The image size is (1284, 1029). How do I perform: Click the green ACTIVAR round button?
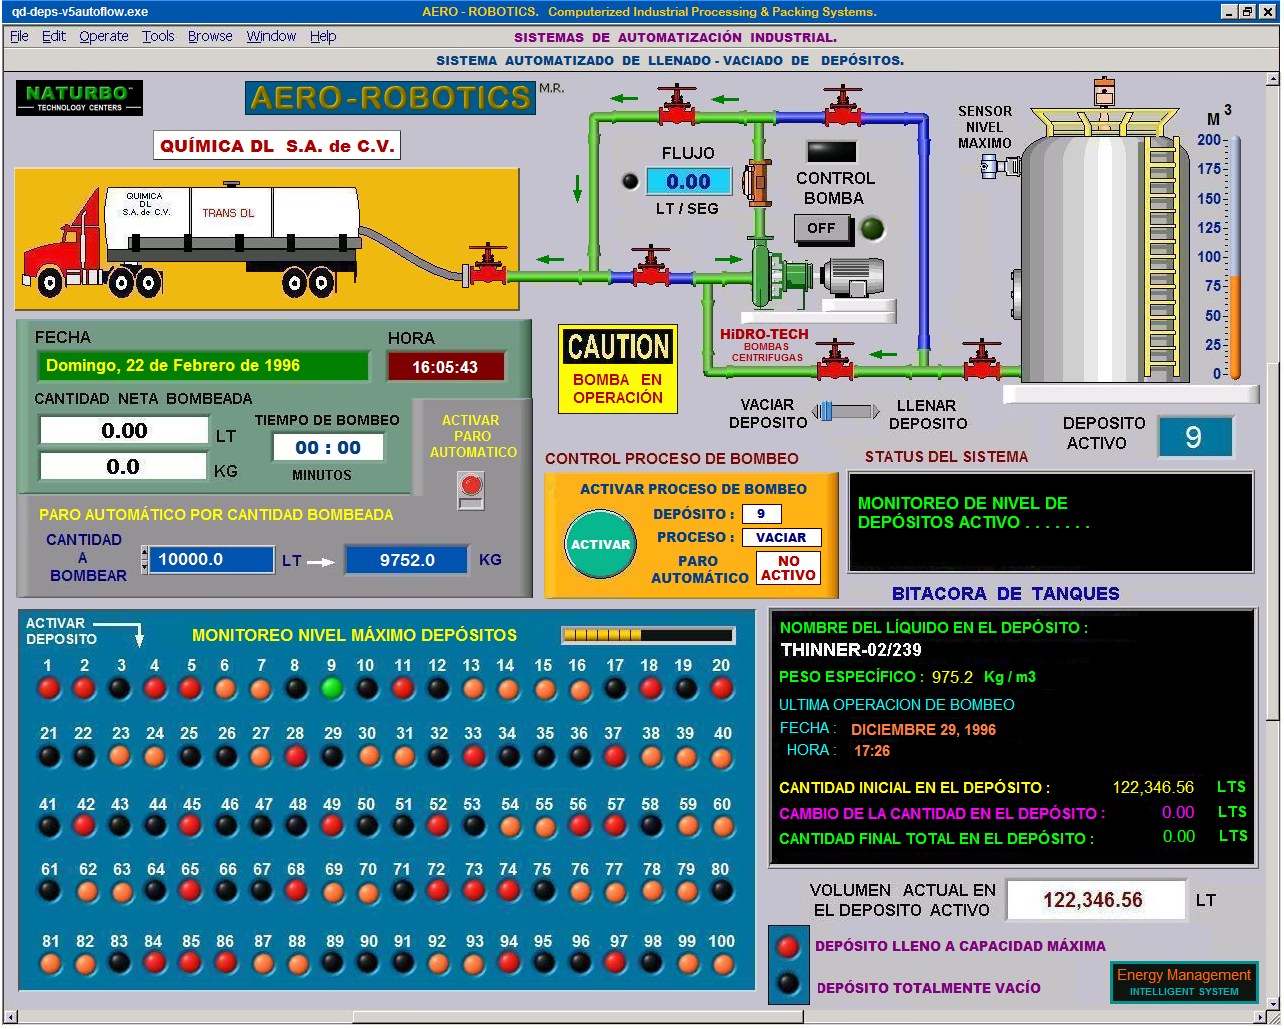tap(600, 544)
